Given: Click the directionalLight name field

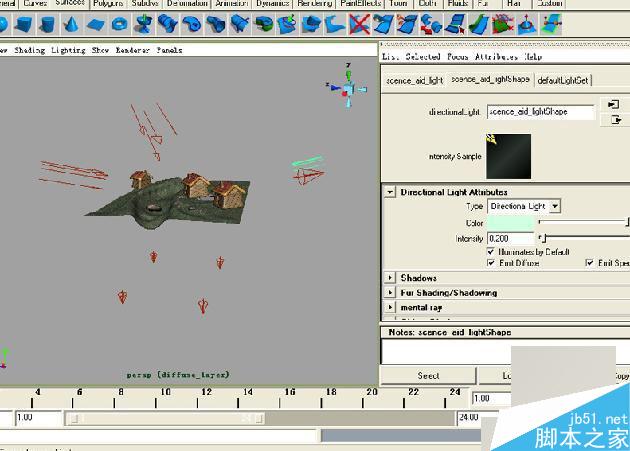Looking at the screenshot, I should click(540, 112).
